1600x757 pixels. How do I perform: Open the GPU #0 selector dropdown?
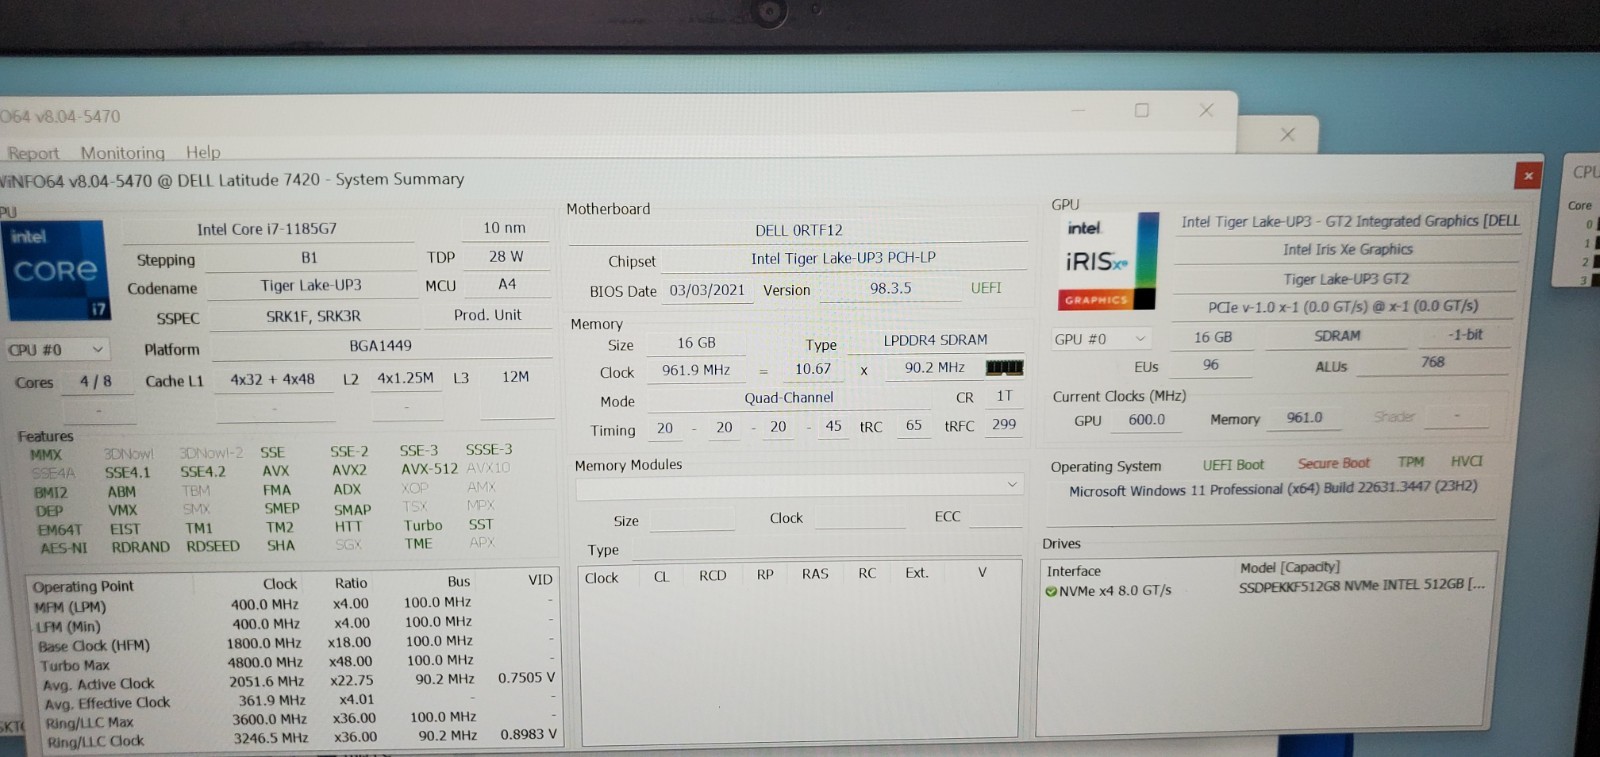click(1100, 339)
